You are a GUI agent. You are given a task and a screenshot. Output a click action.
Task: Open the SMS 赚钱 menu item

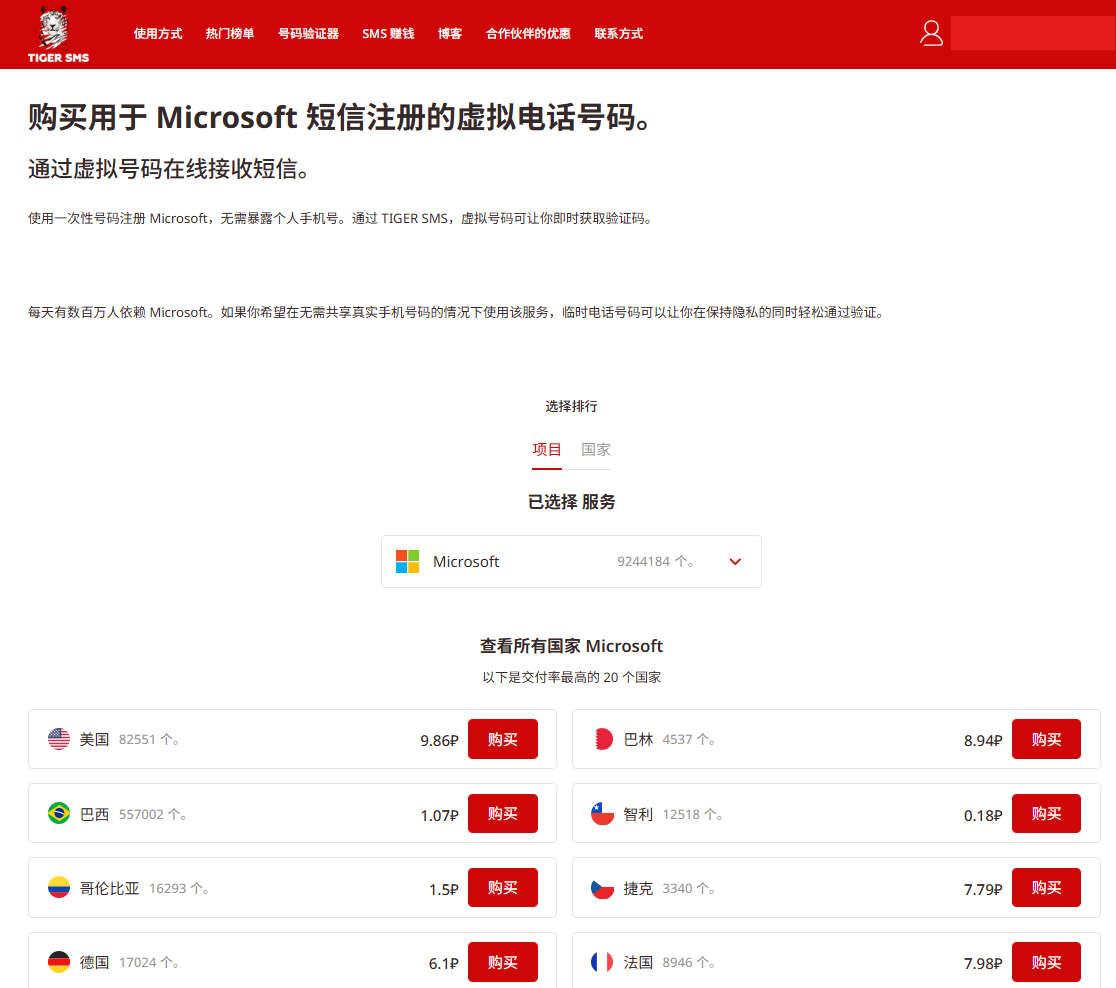[x=388, y=33]
